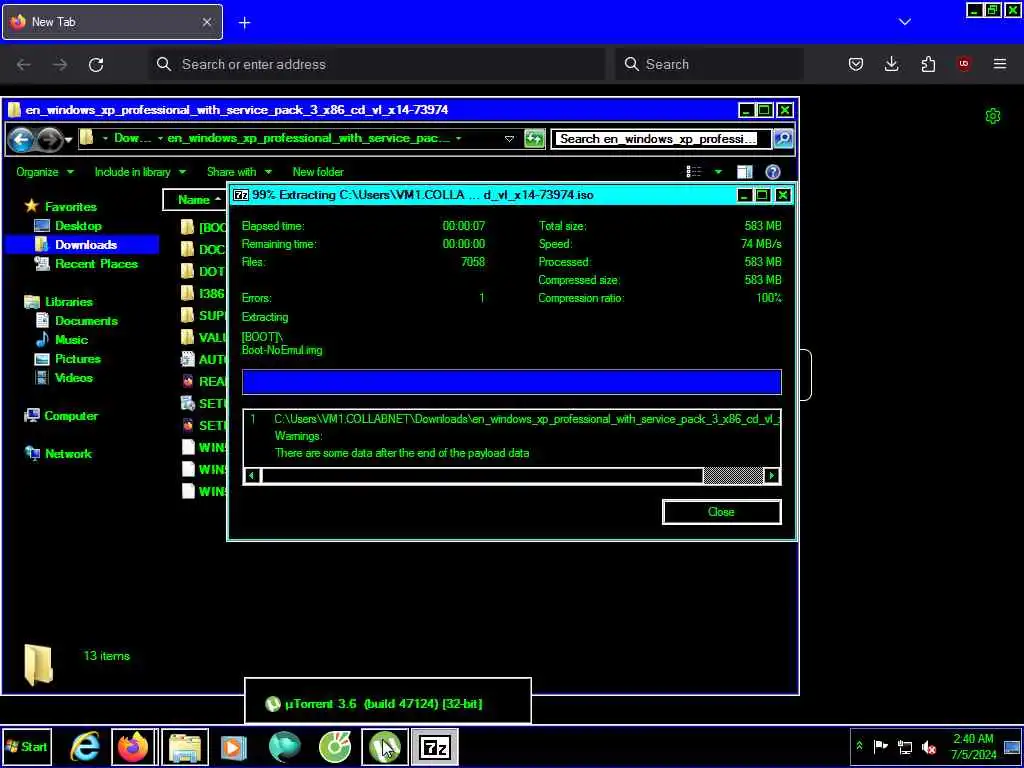Select Downloads in the navigation pane

[x=86, y=245]
